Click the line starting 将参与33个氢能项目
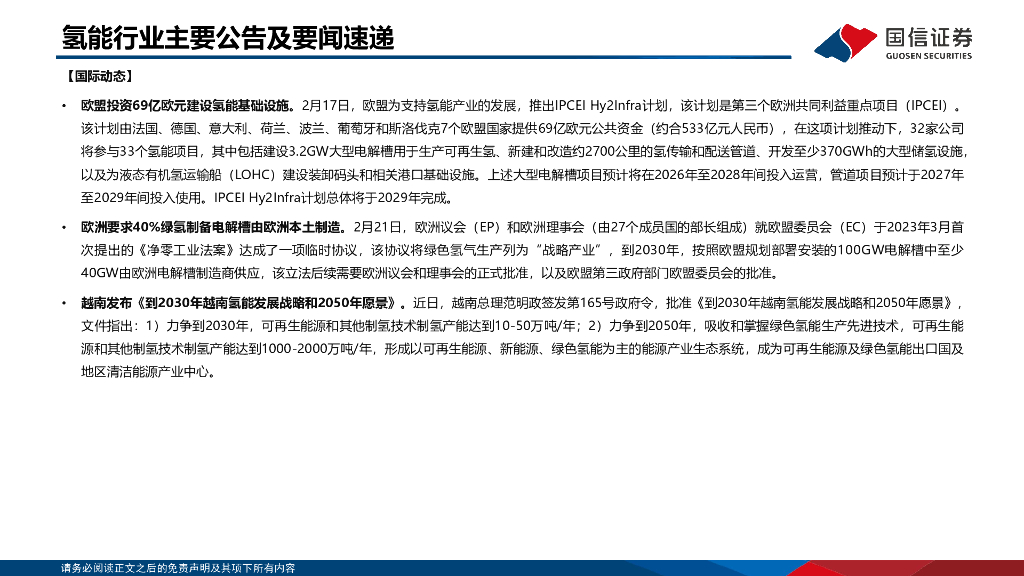 [x=524, y=152]
